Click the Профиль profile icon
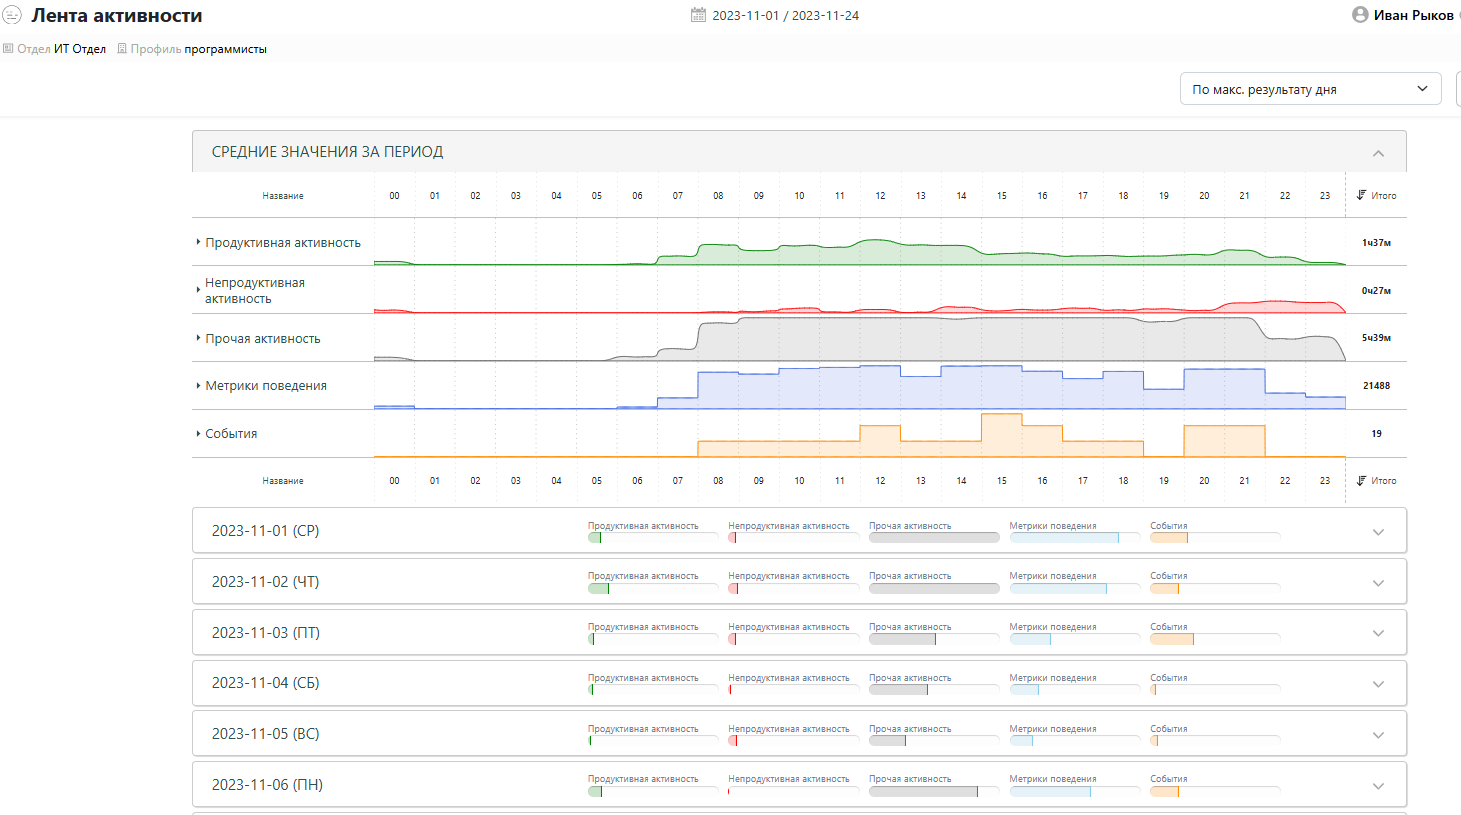The width and height of the screenshot is (1461, 815). tap(122, 48)
